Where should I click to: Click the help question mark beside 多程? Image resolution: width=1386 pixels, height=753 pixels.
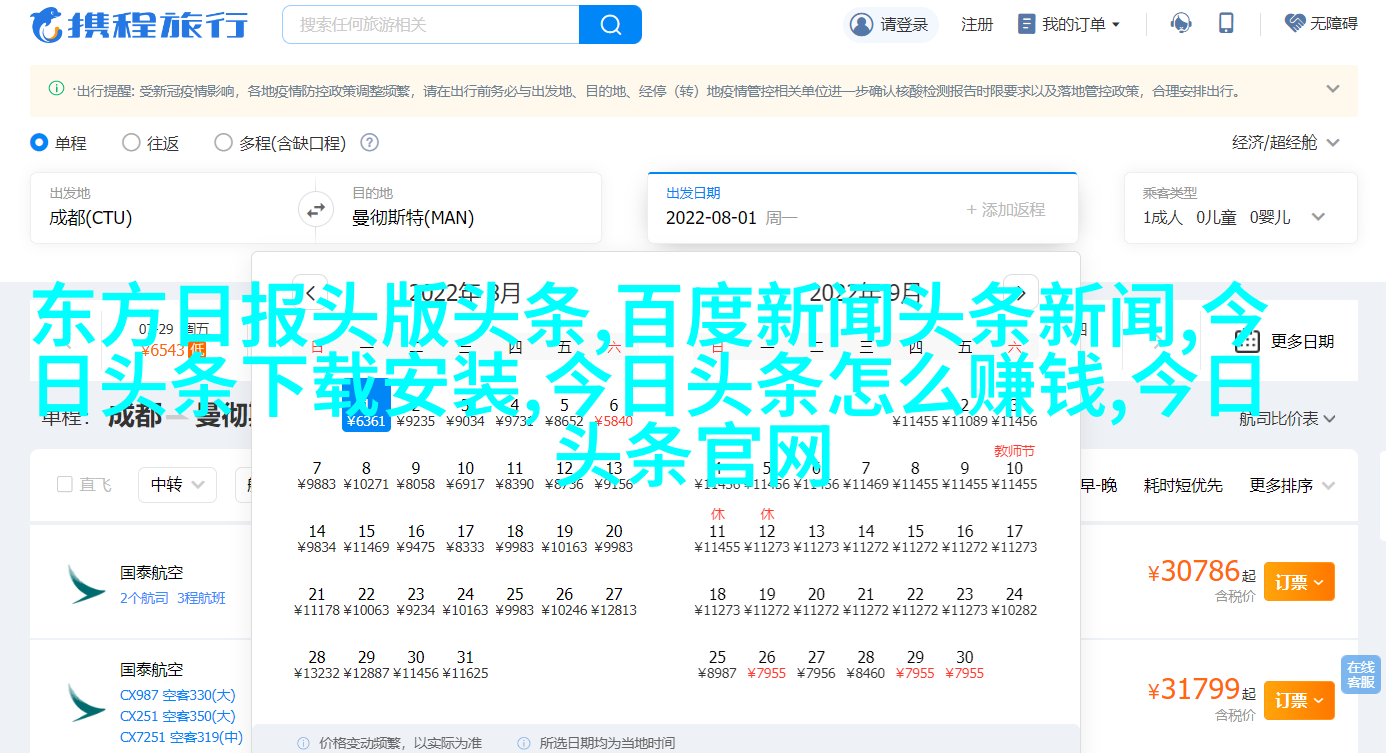tap(370, 143)
